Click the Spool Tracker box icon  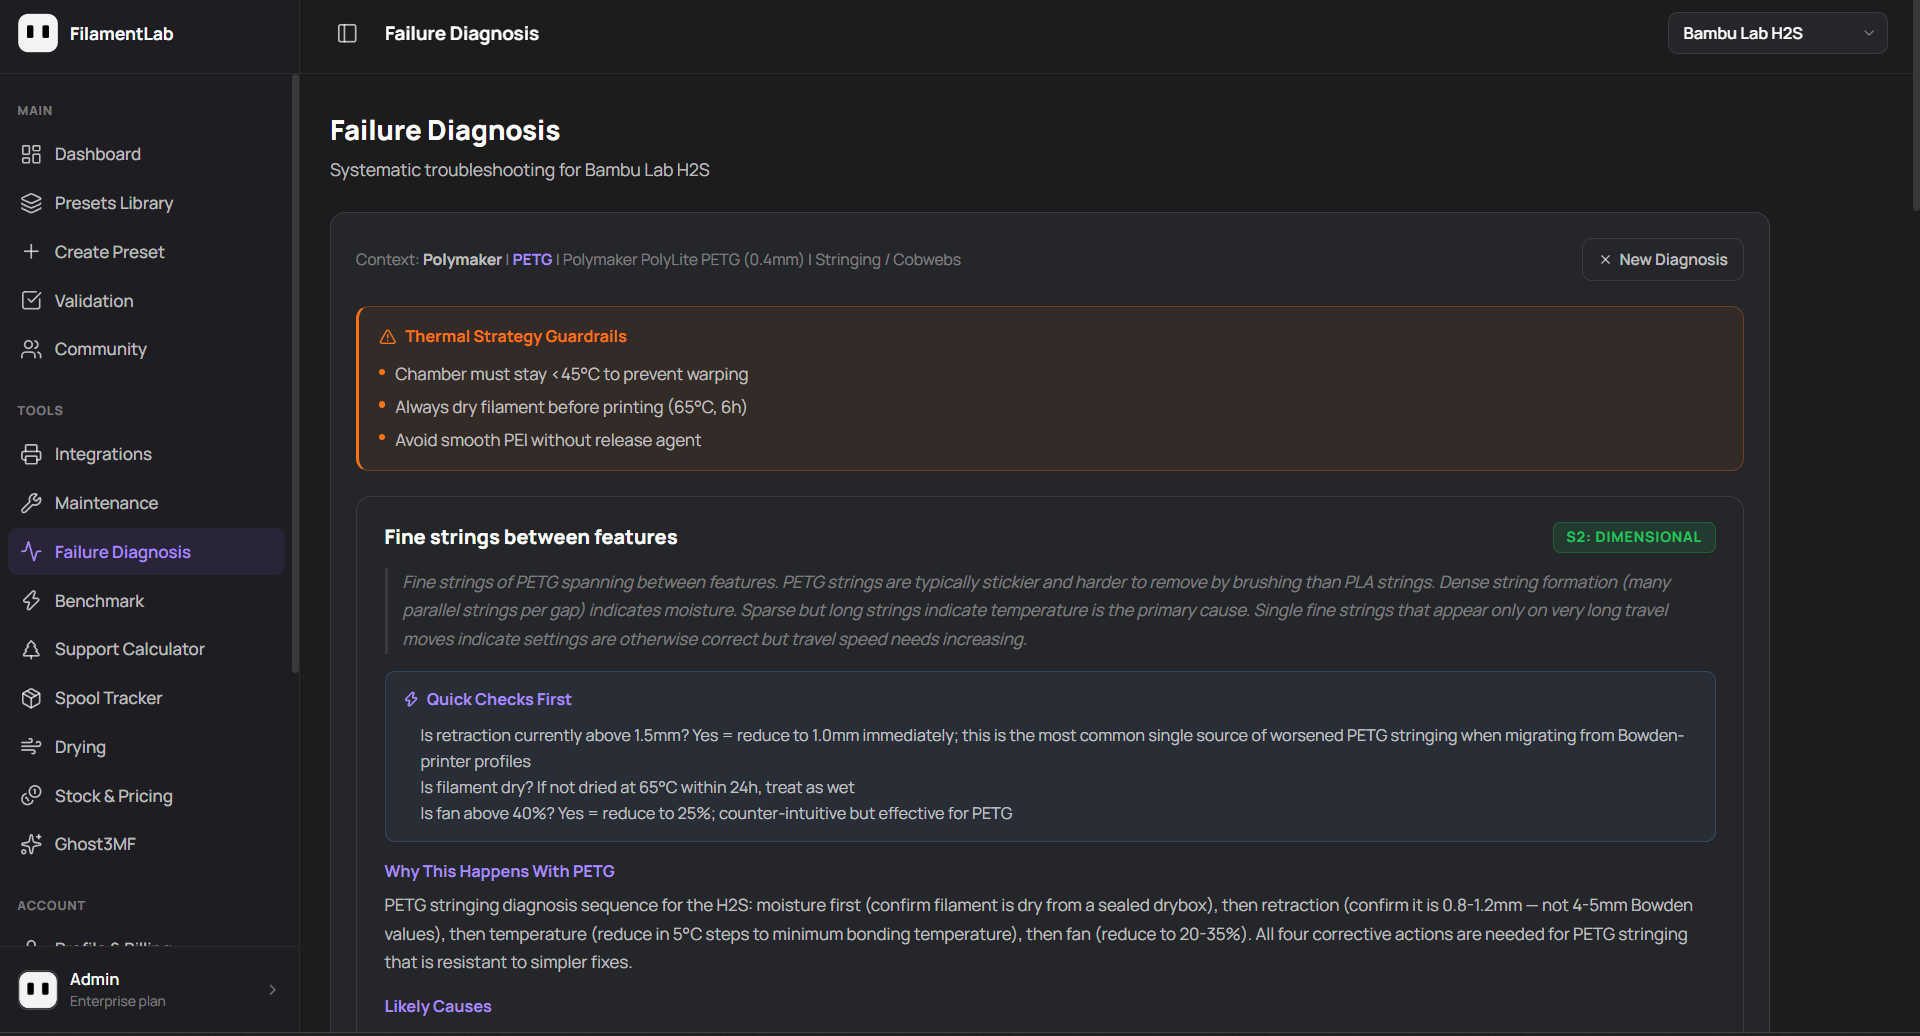click(31, 698)
